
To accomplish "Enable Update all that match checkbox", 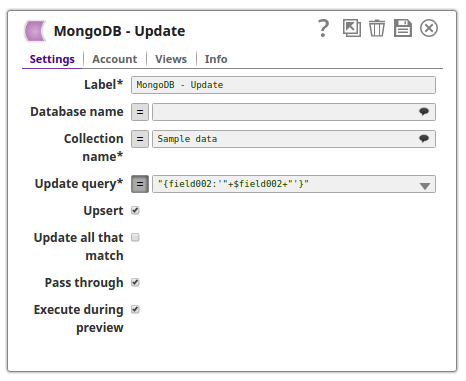I will coord(135,237).
